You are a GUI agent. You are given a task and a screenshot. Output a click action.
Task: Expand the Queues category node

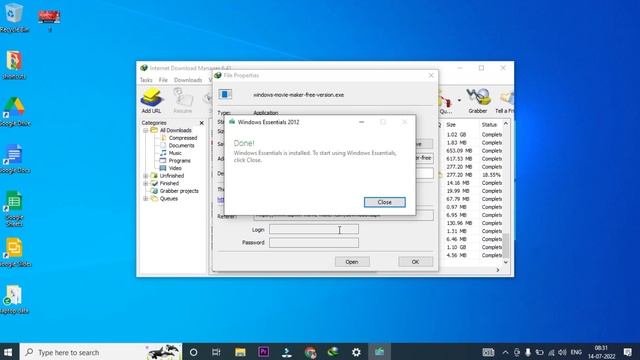coord(146,199)
